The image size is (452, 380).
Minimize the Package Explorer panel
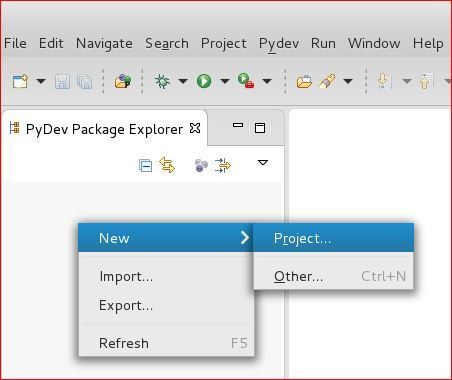pyautogui.click(x=238, y=125)
